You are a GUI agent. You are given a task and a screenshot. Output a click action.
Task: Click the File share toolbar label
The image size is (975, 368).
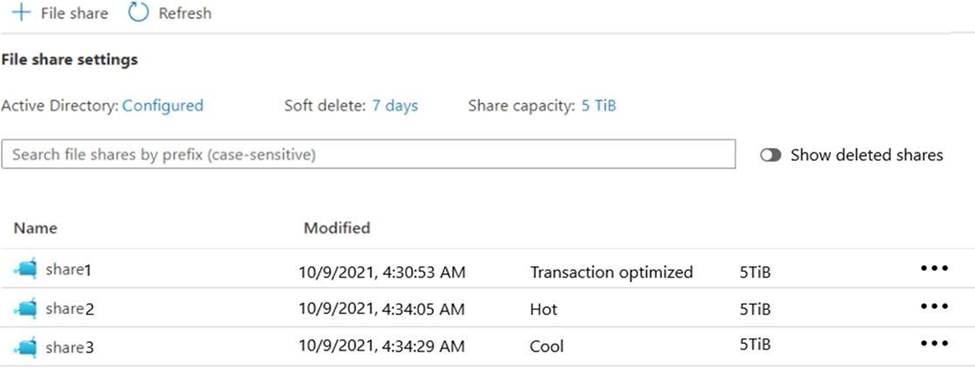point(74,13)
